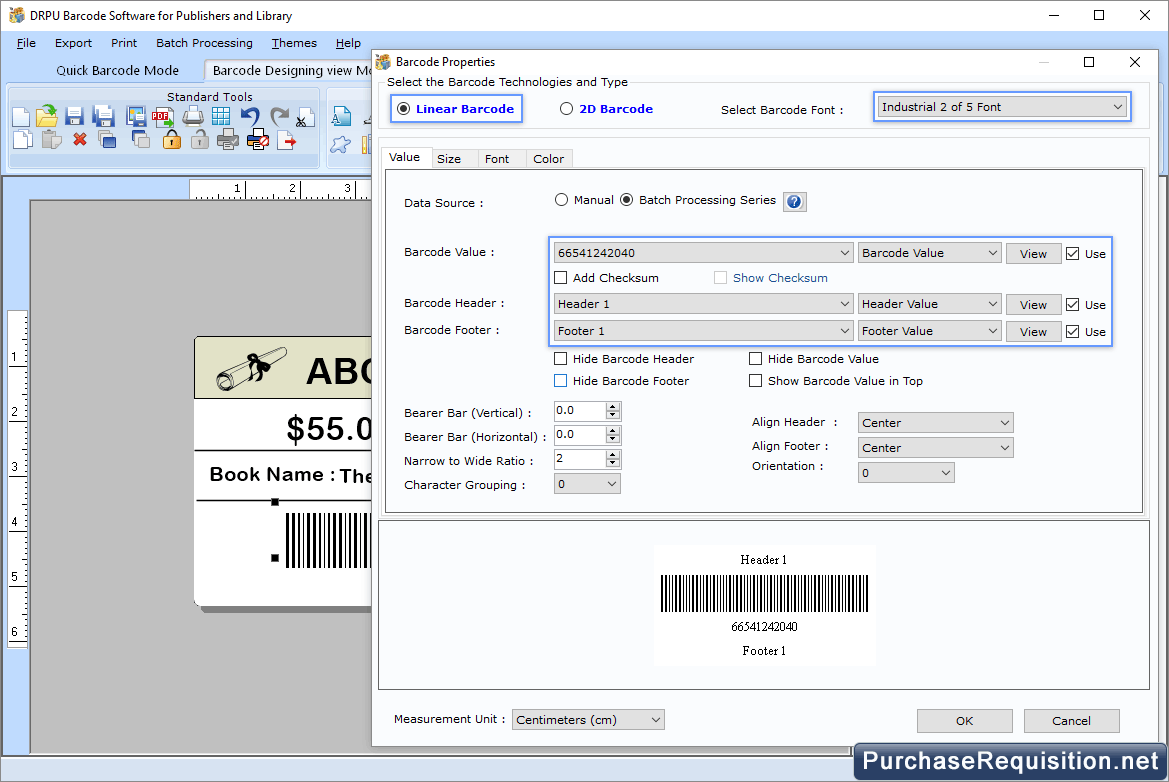The height and width of the screenshot is (782, 1169).
Task: Enable the Add Checksum option
Action: [561, 277]
